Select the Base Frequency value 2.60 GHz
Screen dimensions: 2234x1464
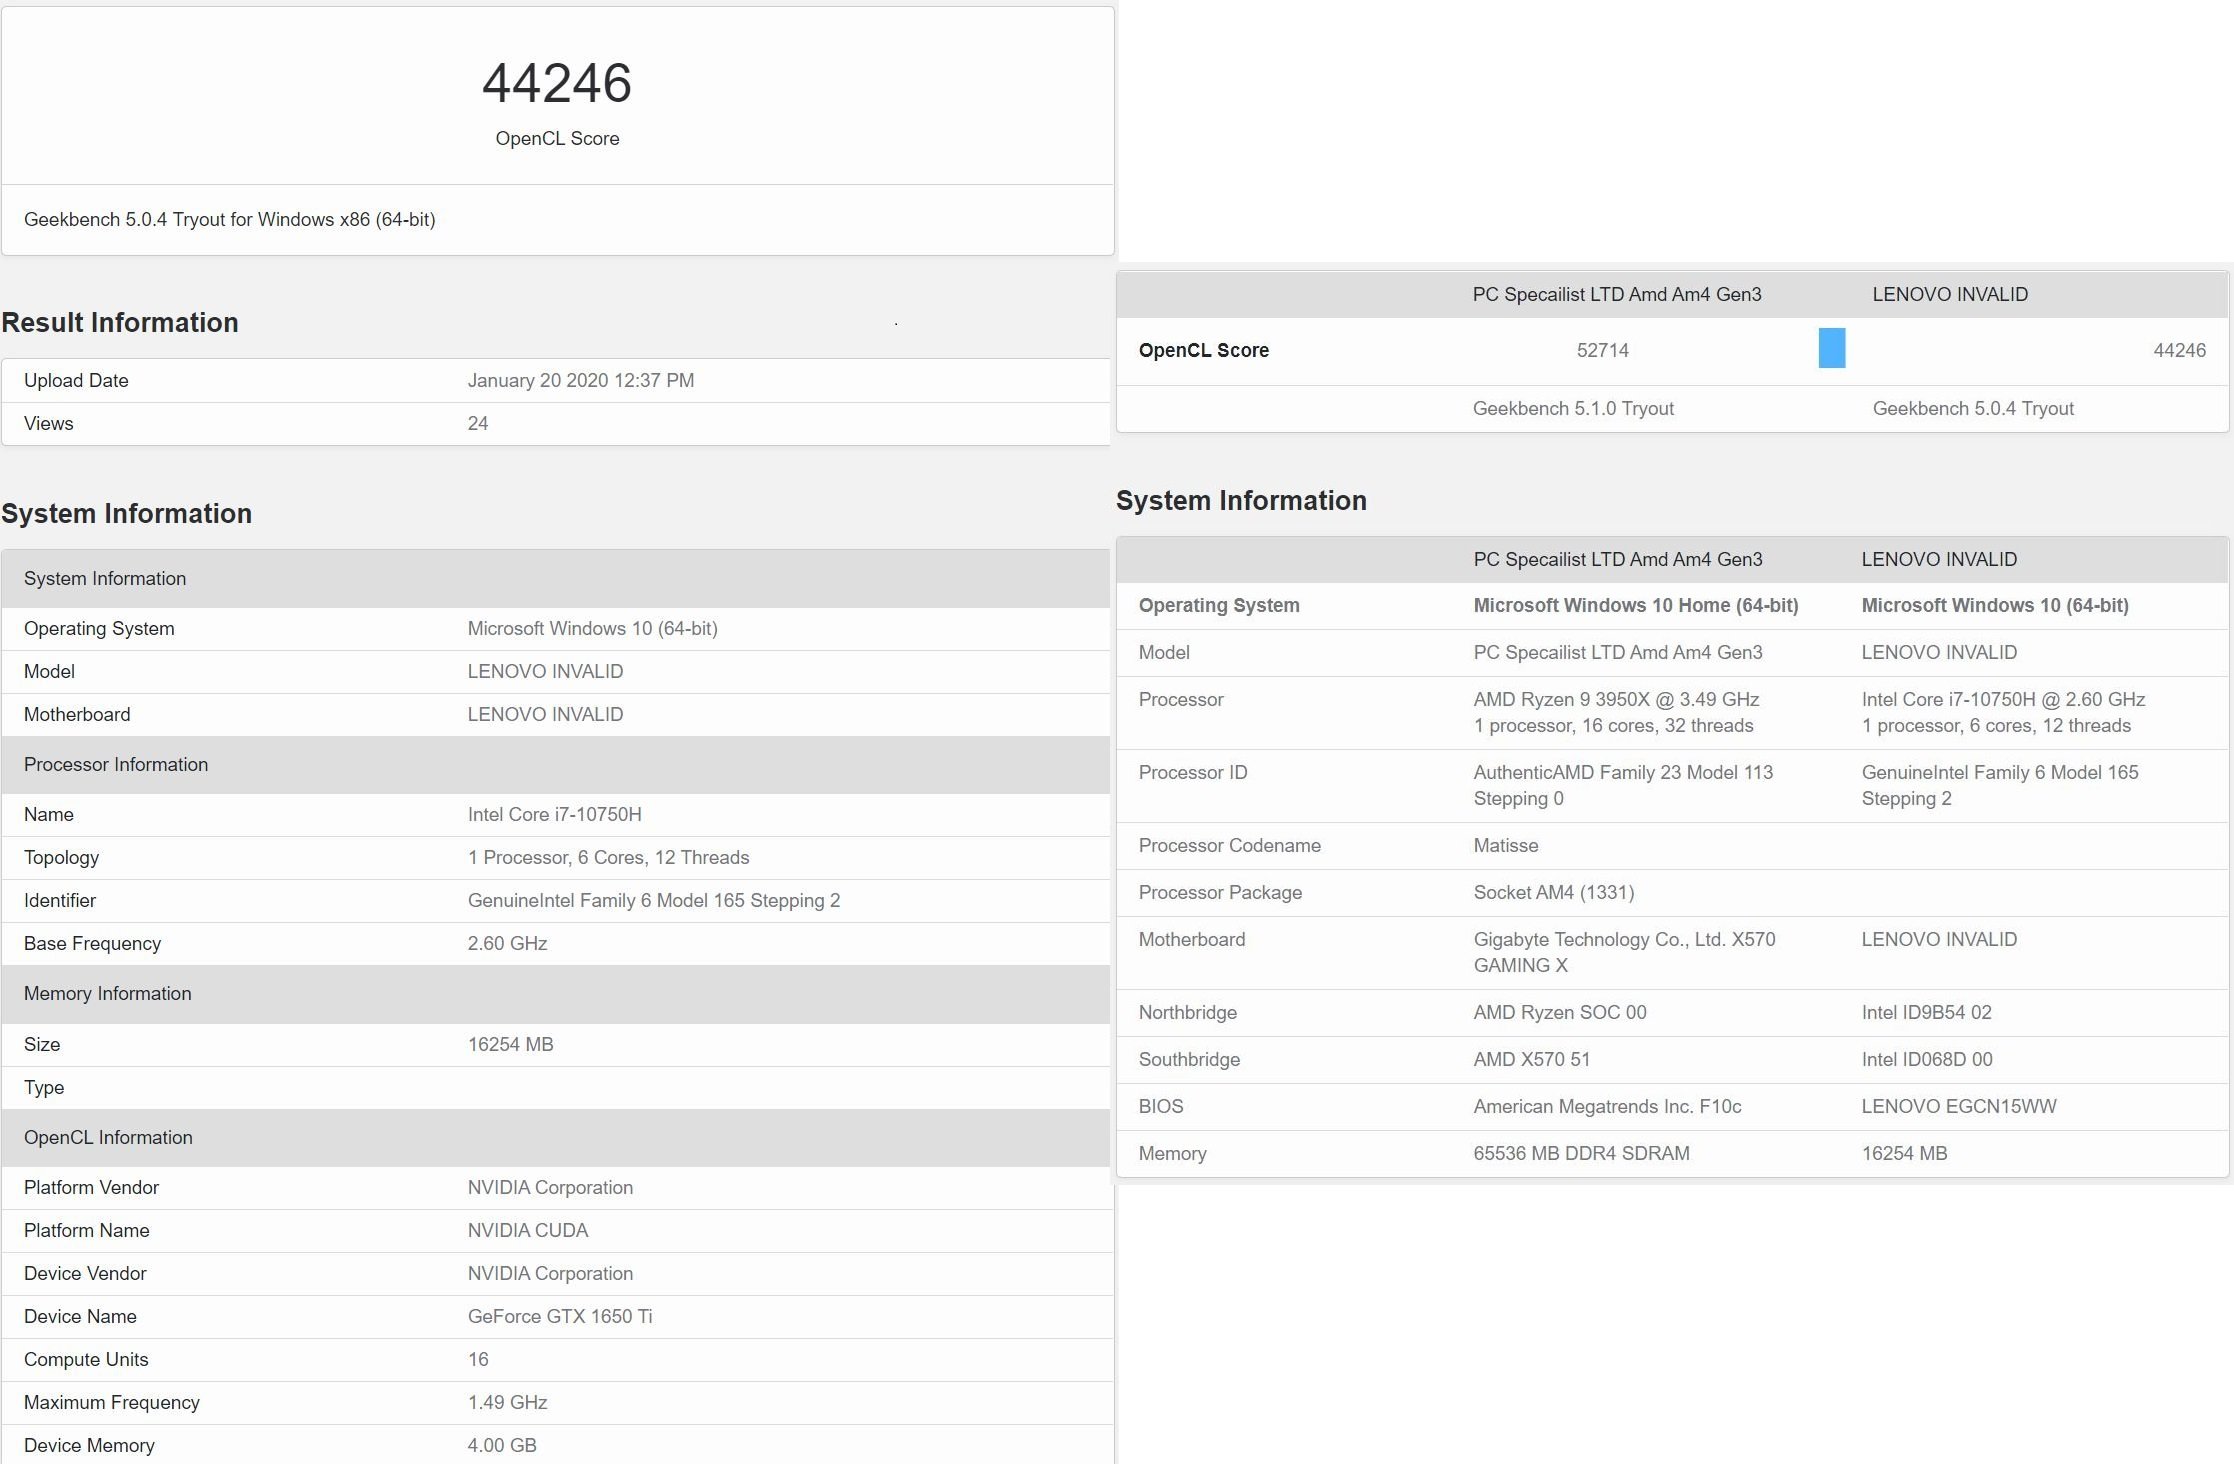point(507,944)
